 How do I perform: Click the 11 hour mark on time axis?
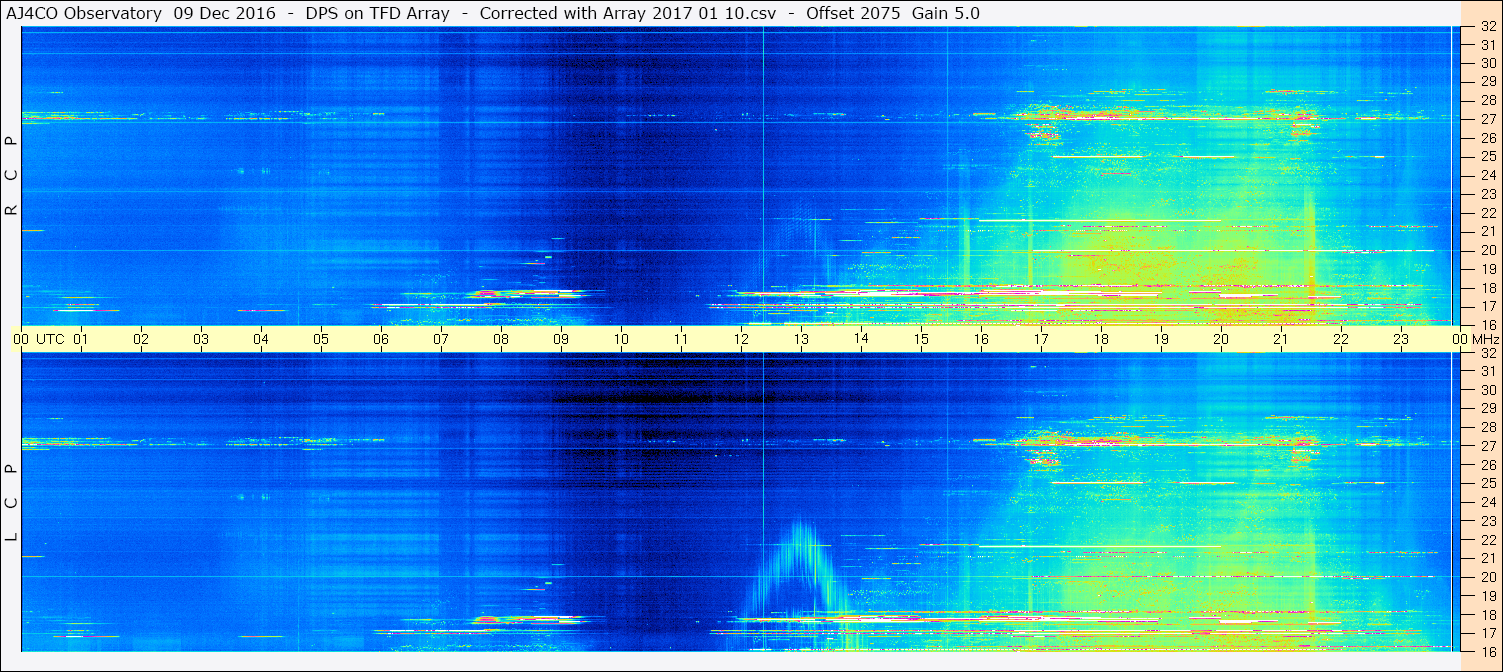[681, 339]
